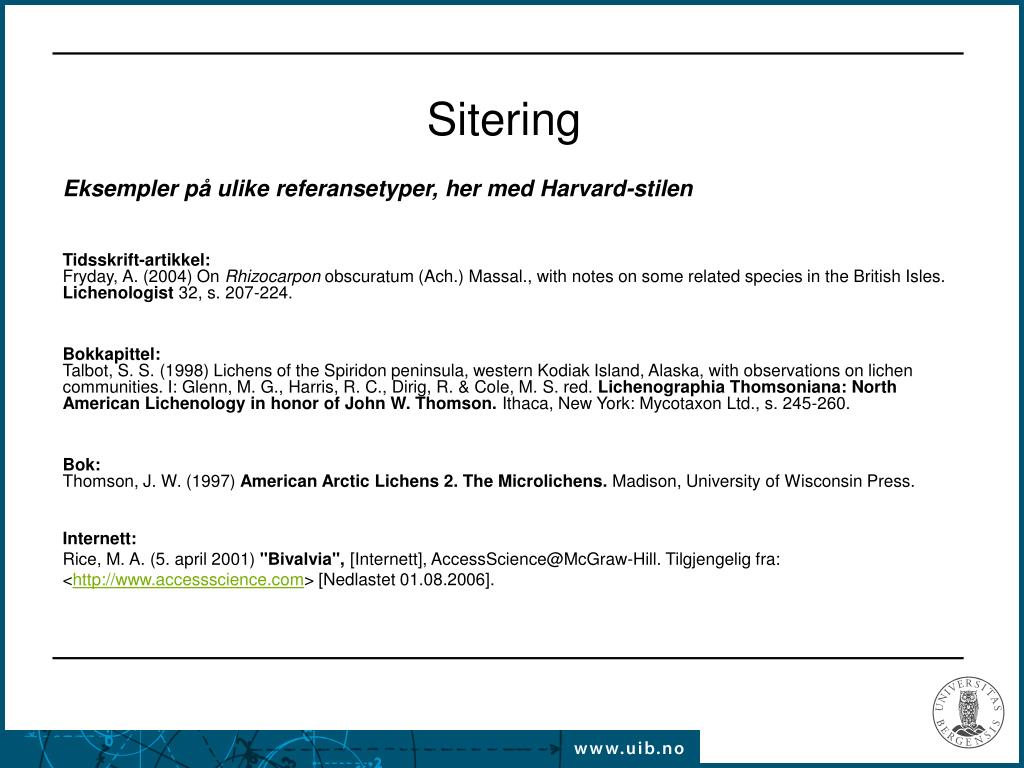Viewport: 1024px width, 768px height.
Task: Click the page range s. 245-260
Action: coord(807,404)
